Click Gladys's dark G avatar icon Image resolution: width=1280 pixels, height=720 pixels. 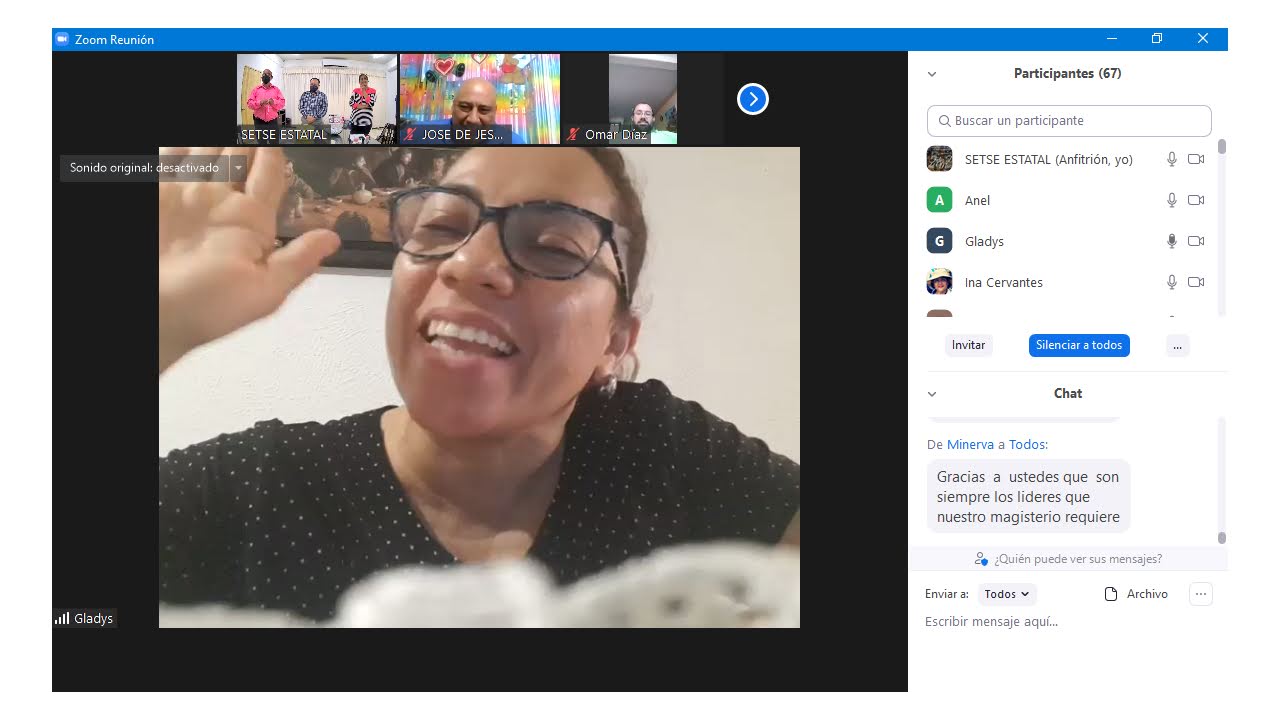click(x=939, y=241)
